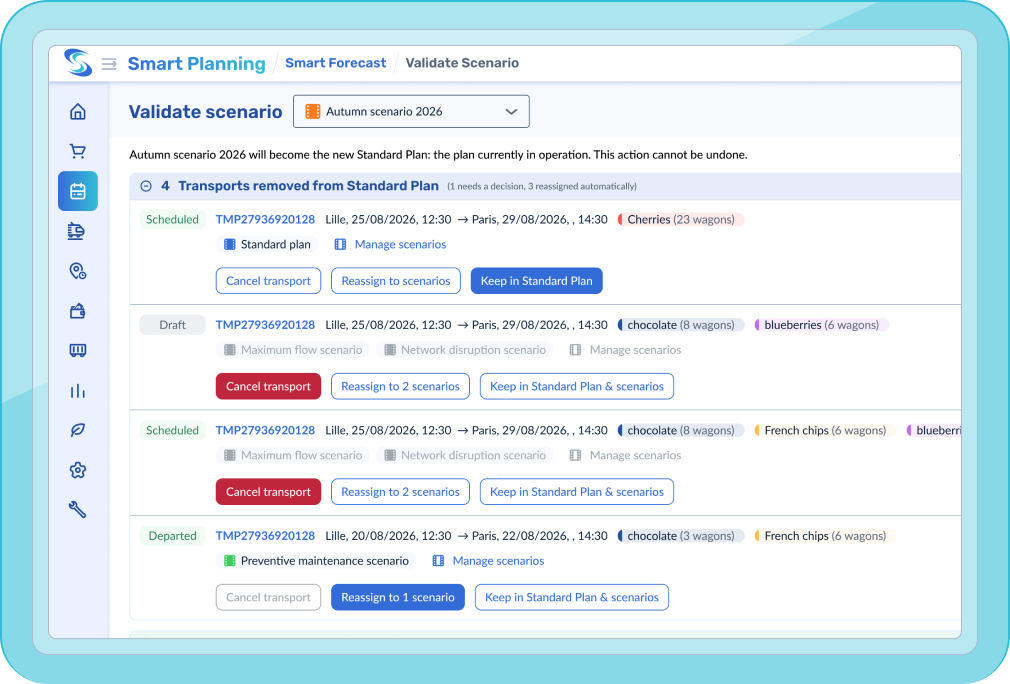Image resolution: width=1010 pixels, height=684 pixels.
Task: Open the wallet sidebar icon
Action: click(78, 311)
